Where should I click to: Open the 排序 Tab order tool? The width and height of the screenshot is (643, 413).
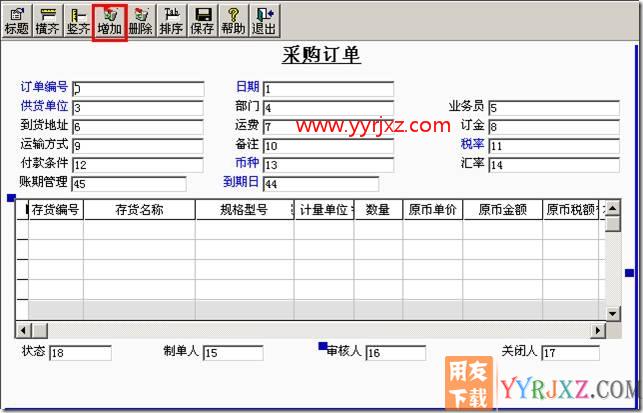[x=171, y=21]
